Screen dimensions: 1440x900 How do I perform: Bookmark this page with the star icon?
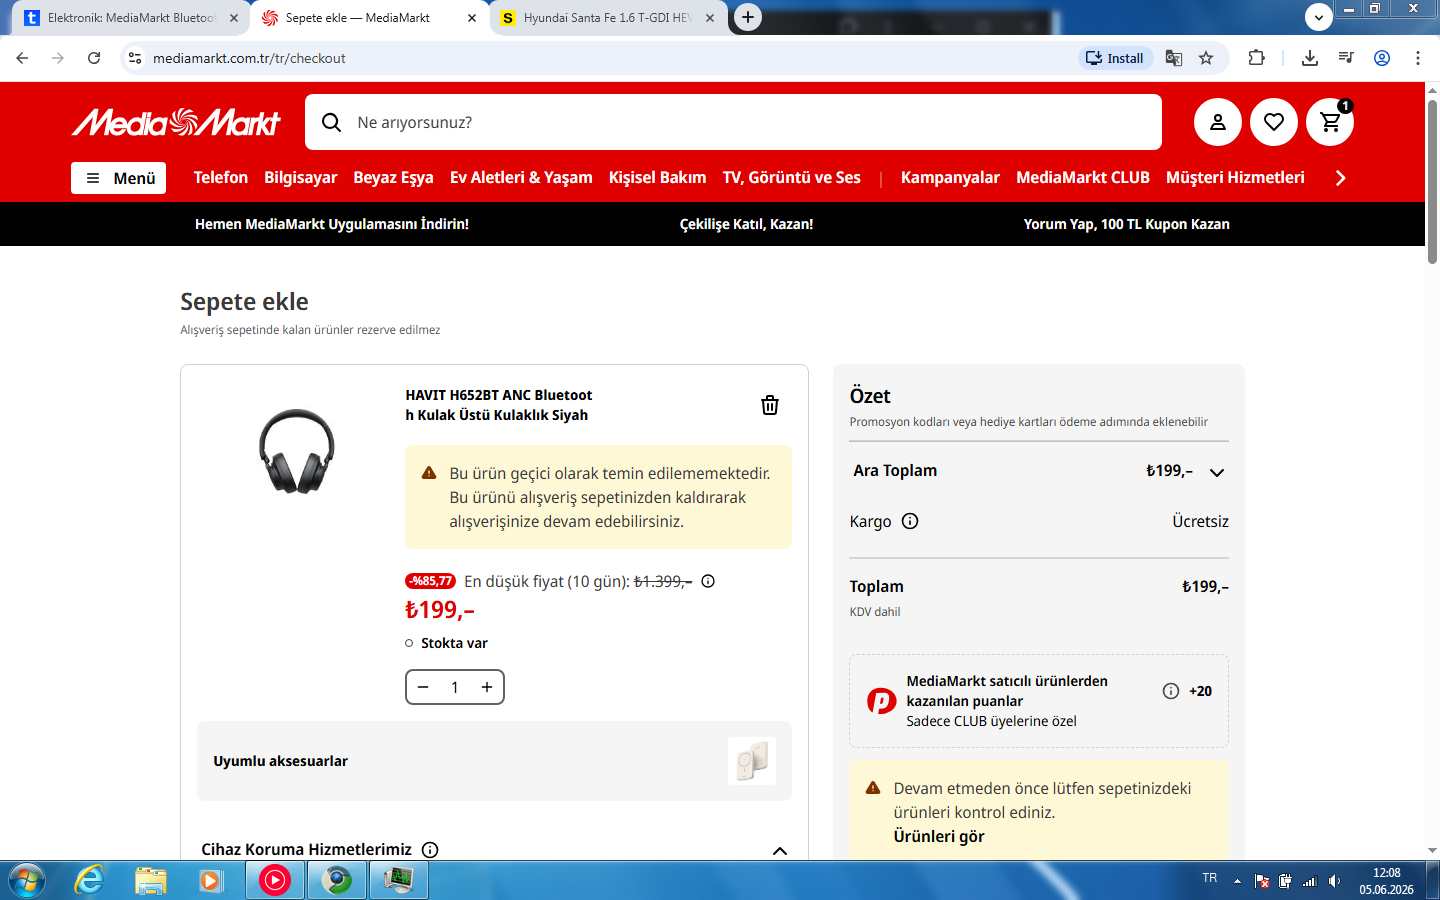[x=1206, y=58]
